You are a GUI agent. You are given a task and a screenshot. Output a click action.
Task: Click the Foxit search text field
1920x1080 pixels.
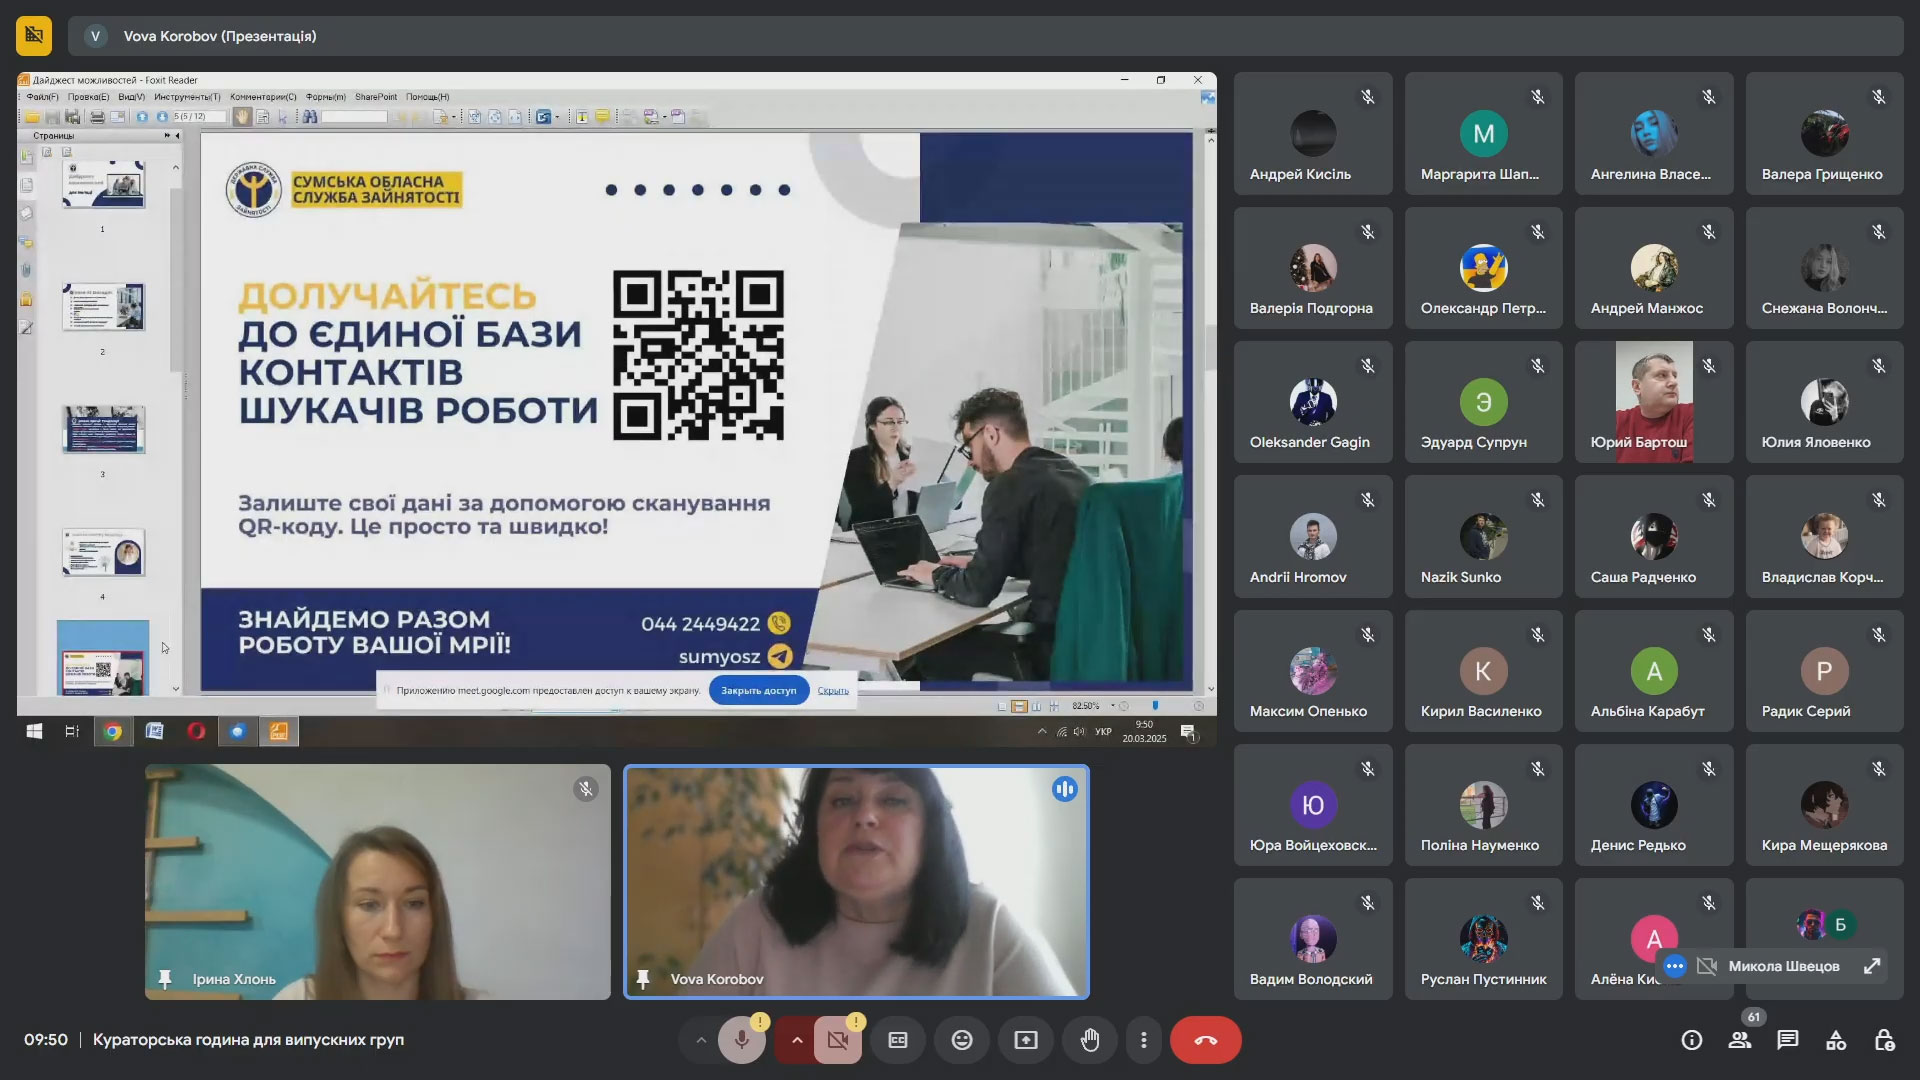[354, 117]
